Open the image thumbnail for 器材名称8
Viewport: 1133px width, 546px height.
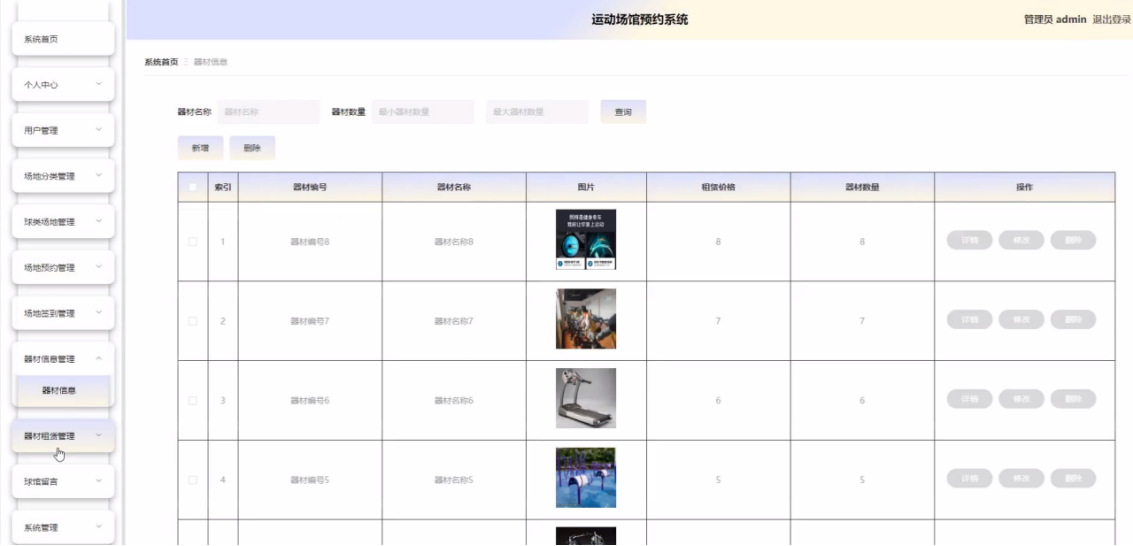tap(586, 239)
